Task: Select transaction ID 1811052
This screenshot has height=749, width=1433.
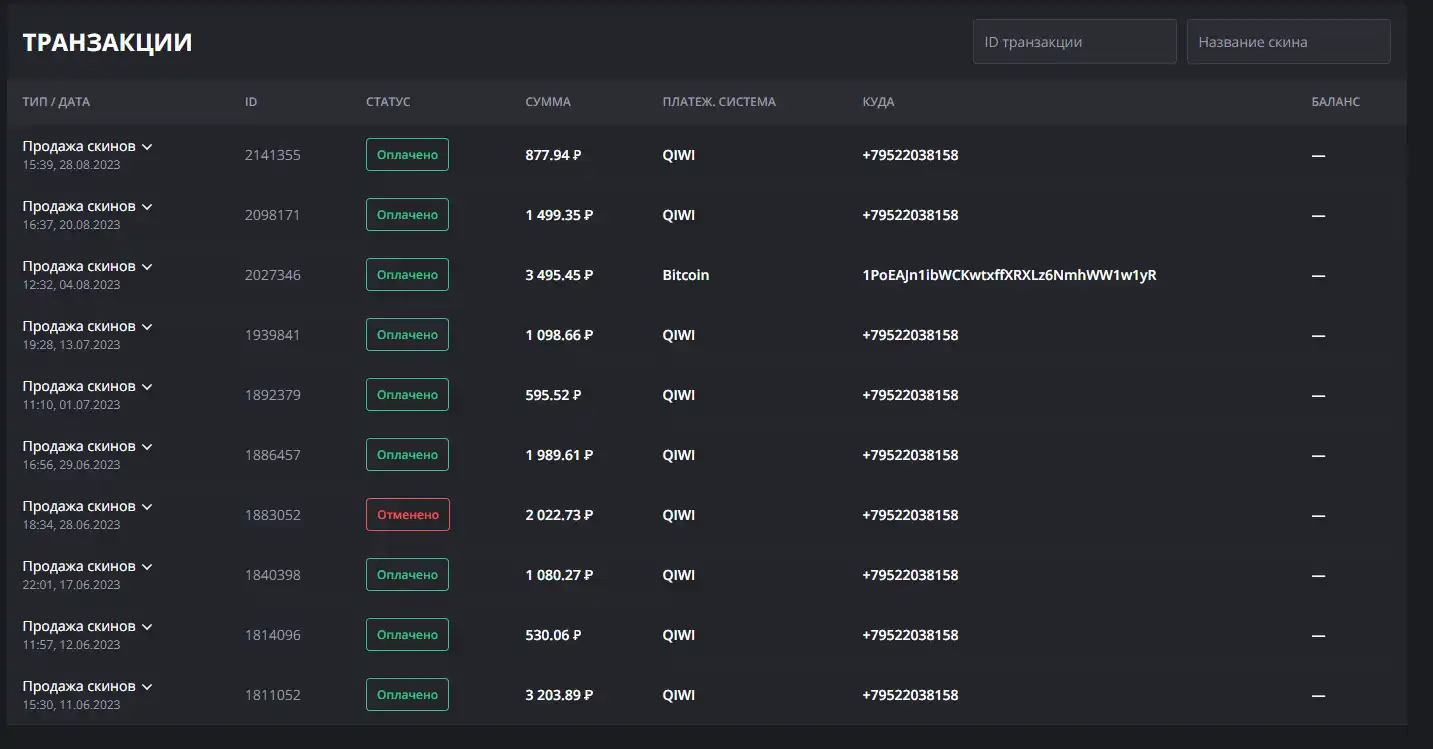Action: coord(272,695)
